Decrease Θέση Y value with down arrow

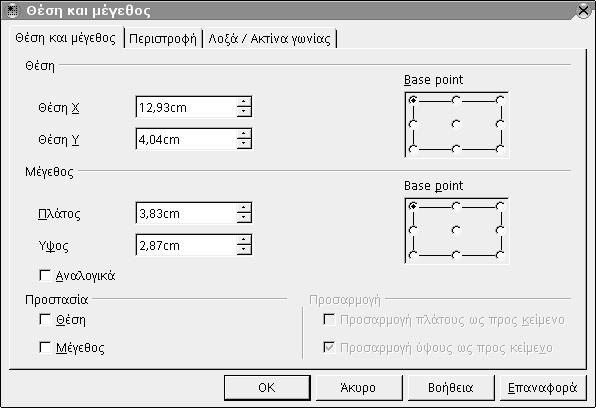tap(243, 144)
